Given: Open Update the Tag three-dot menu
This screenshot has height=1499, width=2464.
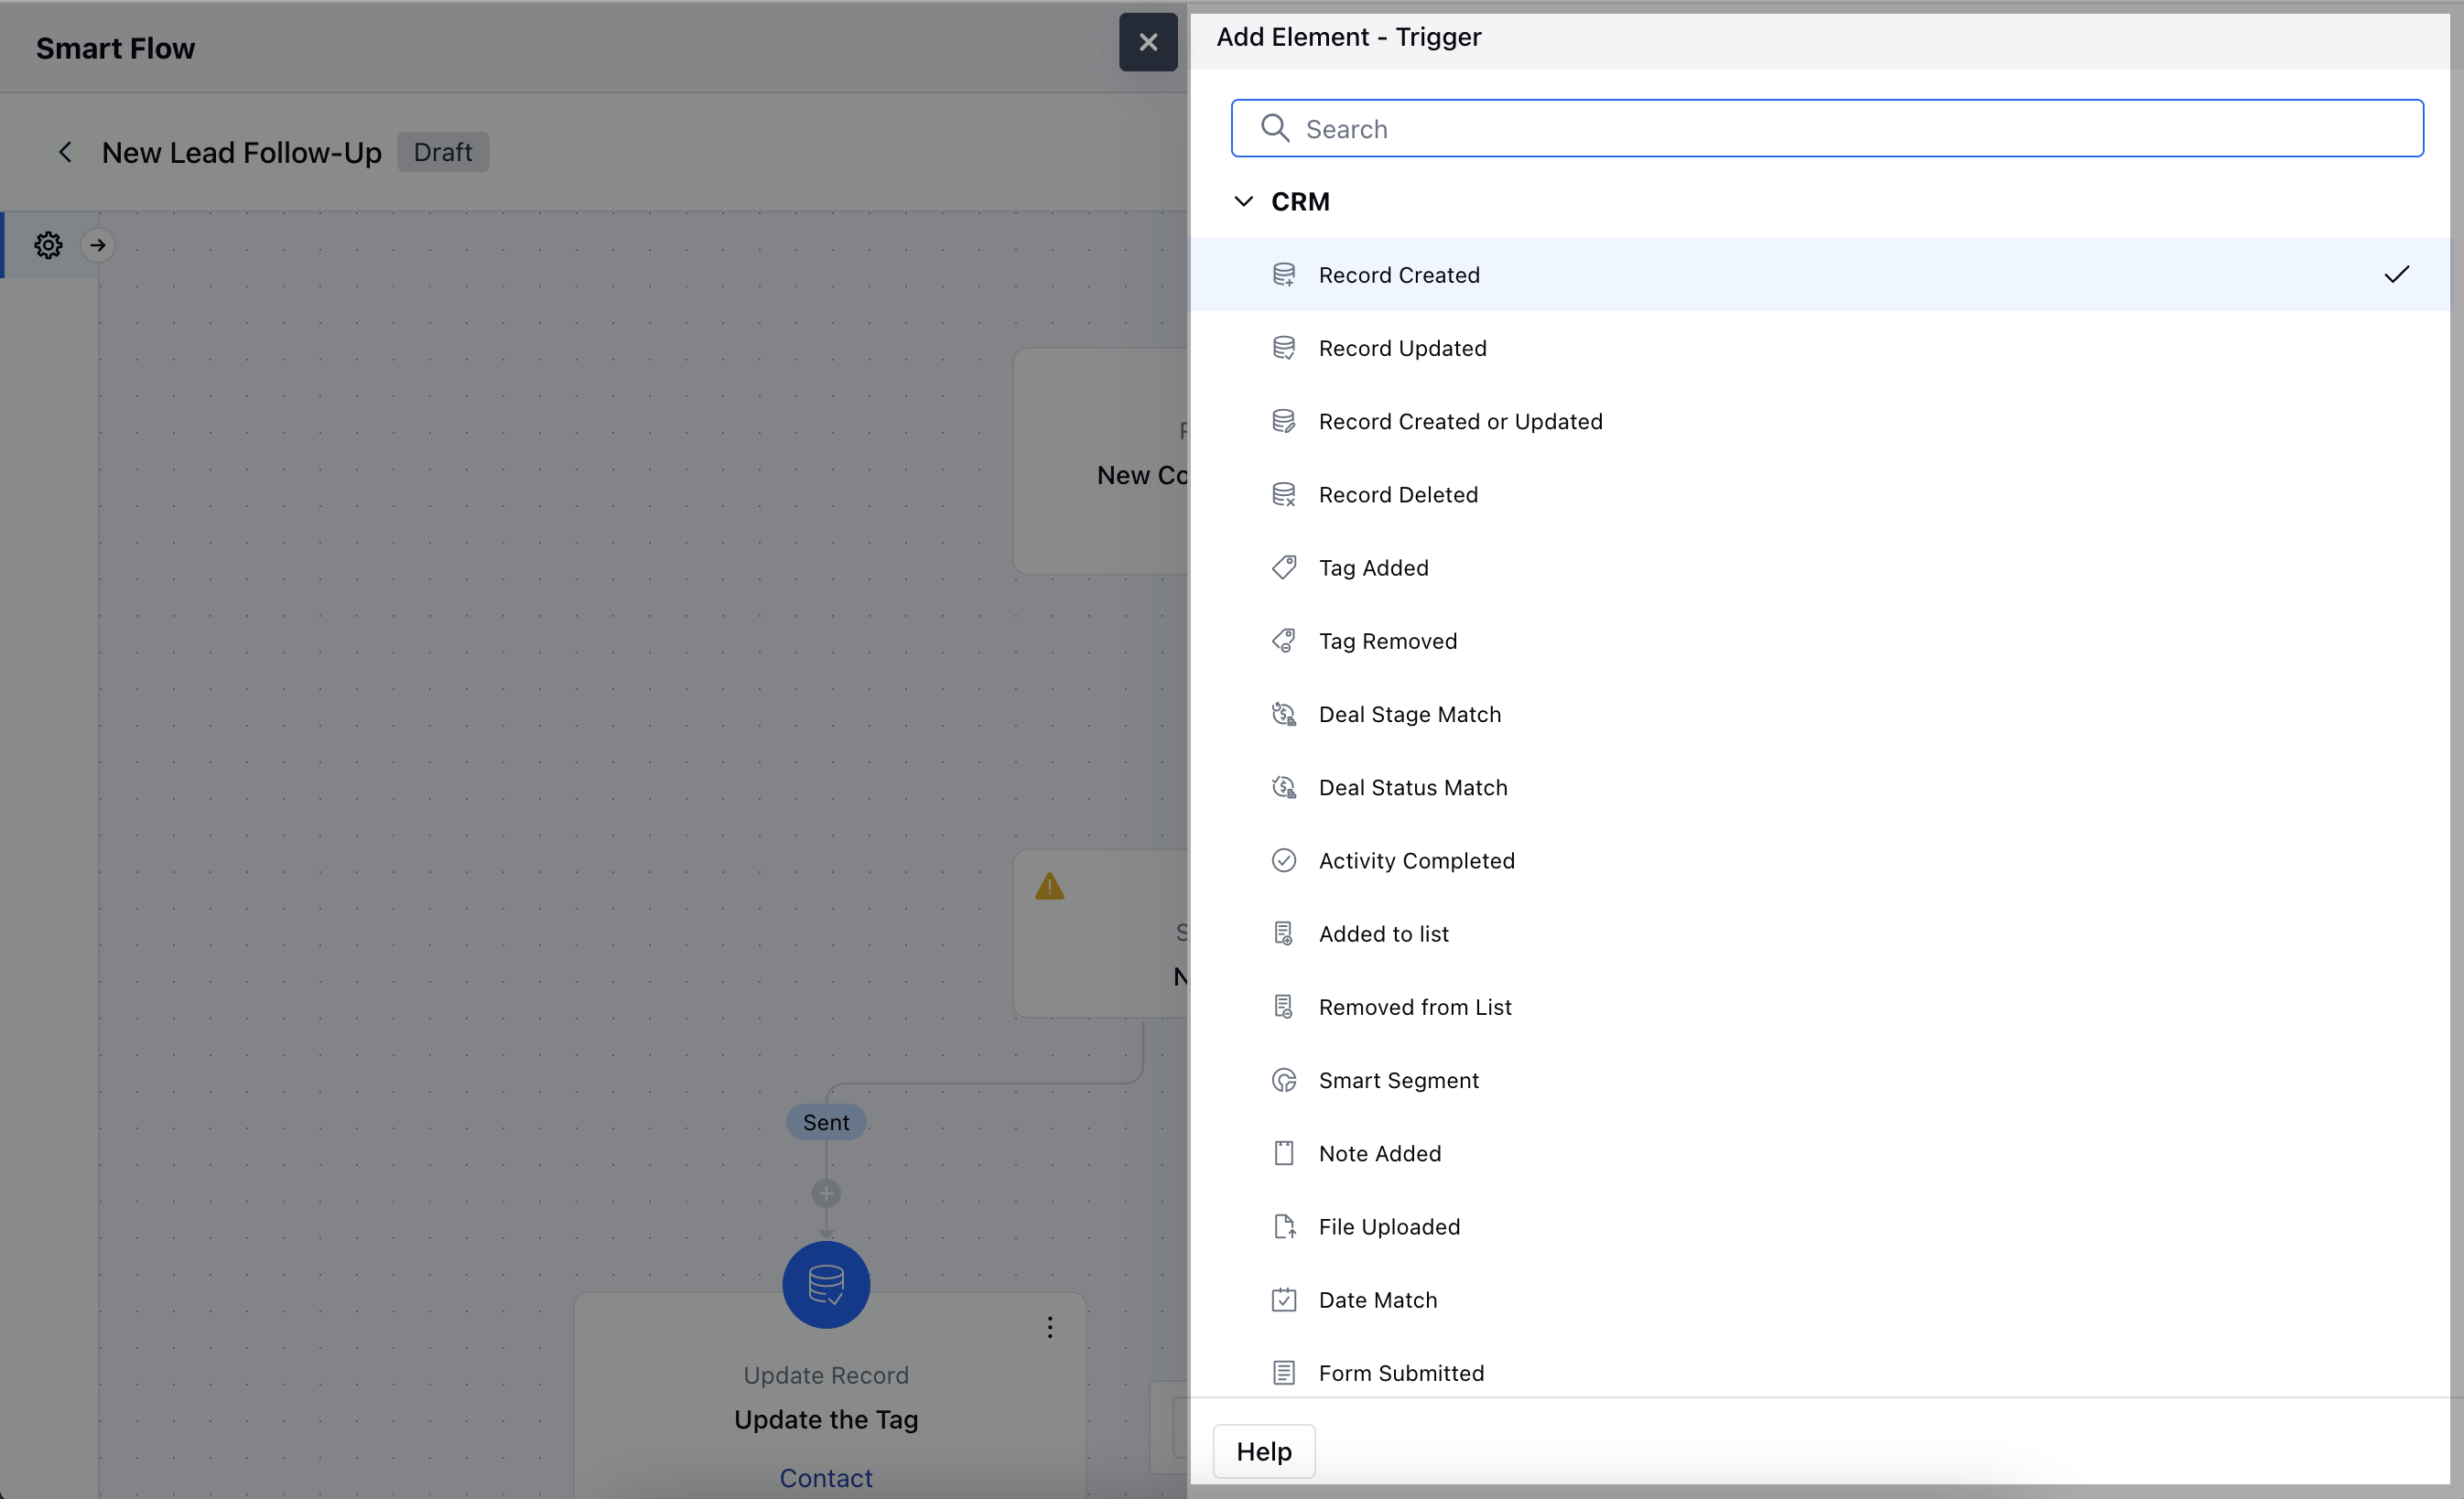Looking at the screenshot, I should point(1050,1327).
